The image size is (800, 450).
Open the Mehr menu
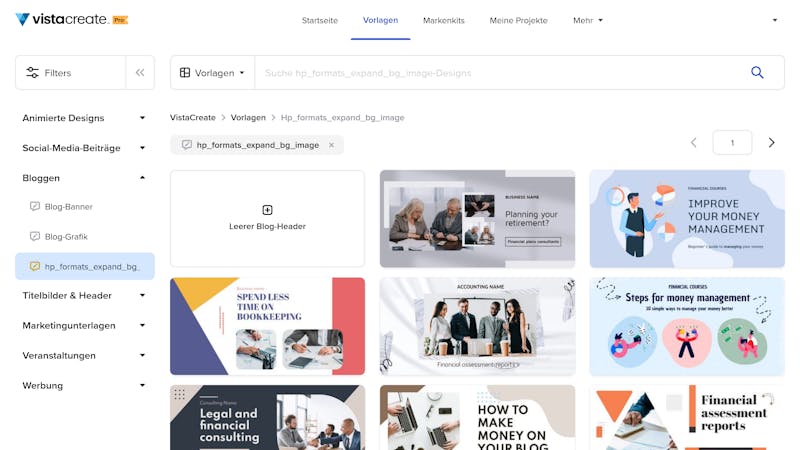tap(588, 20)
